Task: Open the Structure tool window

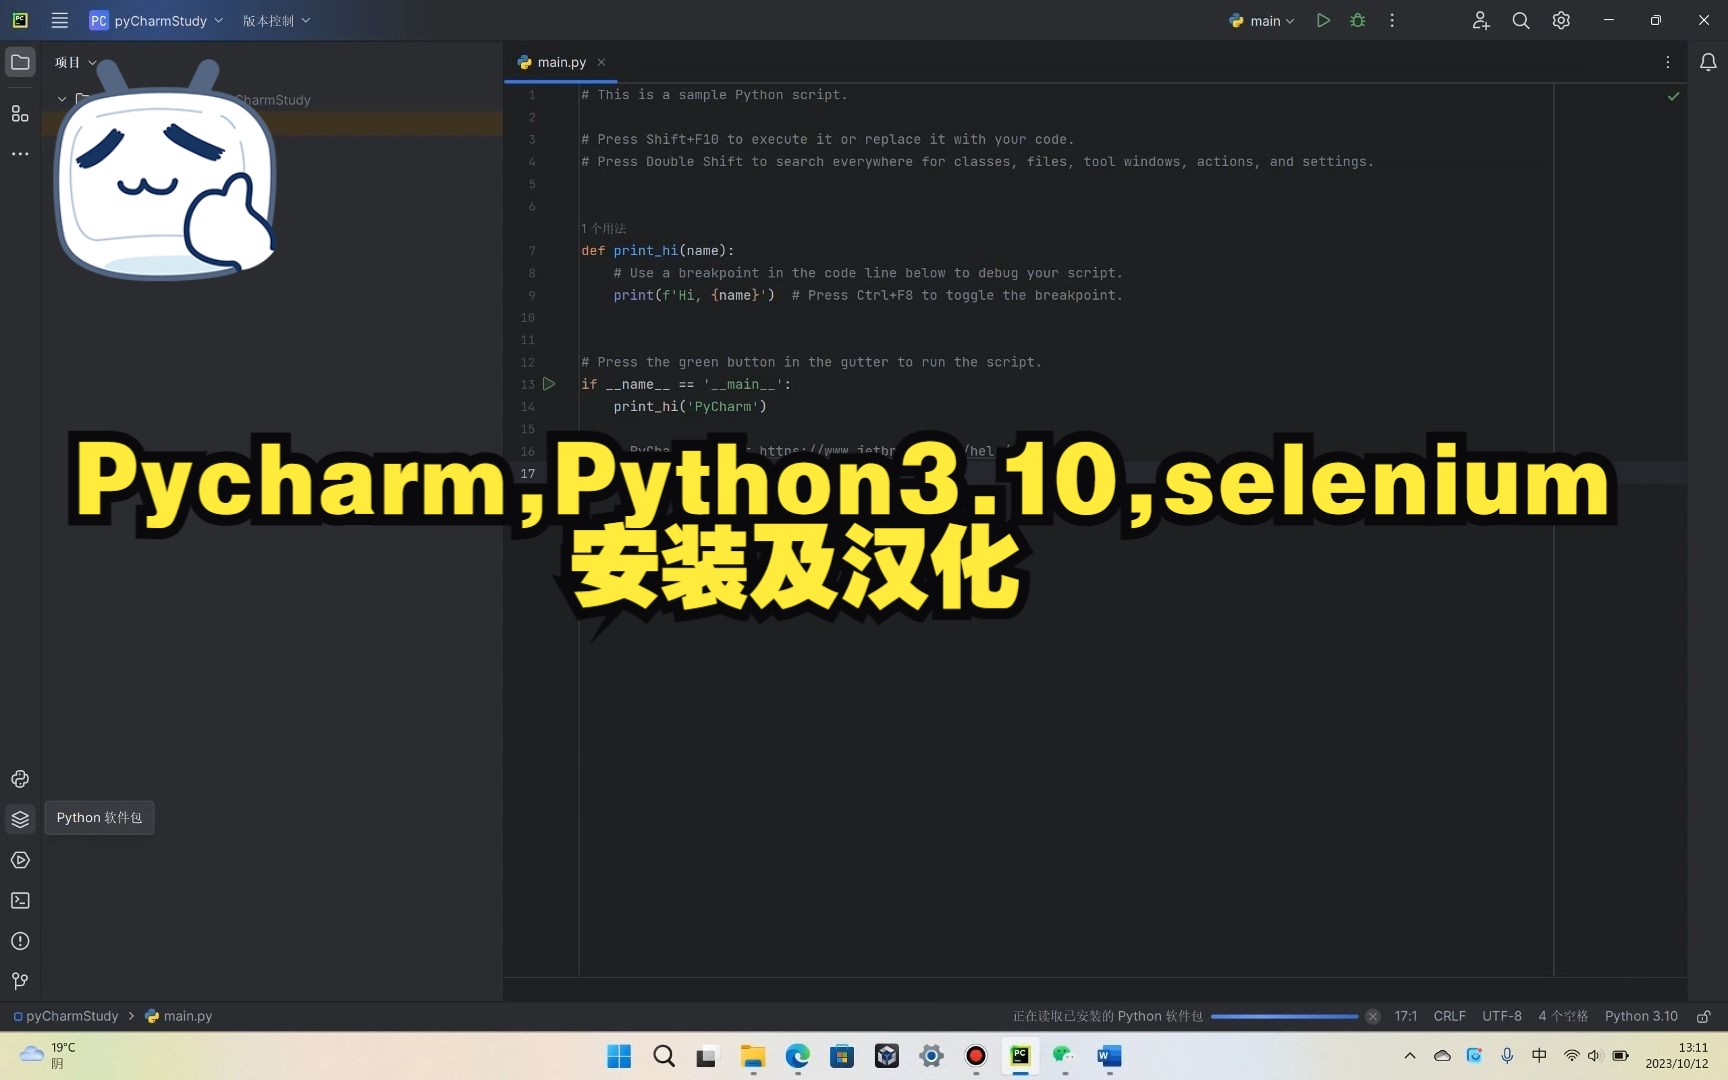Action: tap(20, 113)
